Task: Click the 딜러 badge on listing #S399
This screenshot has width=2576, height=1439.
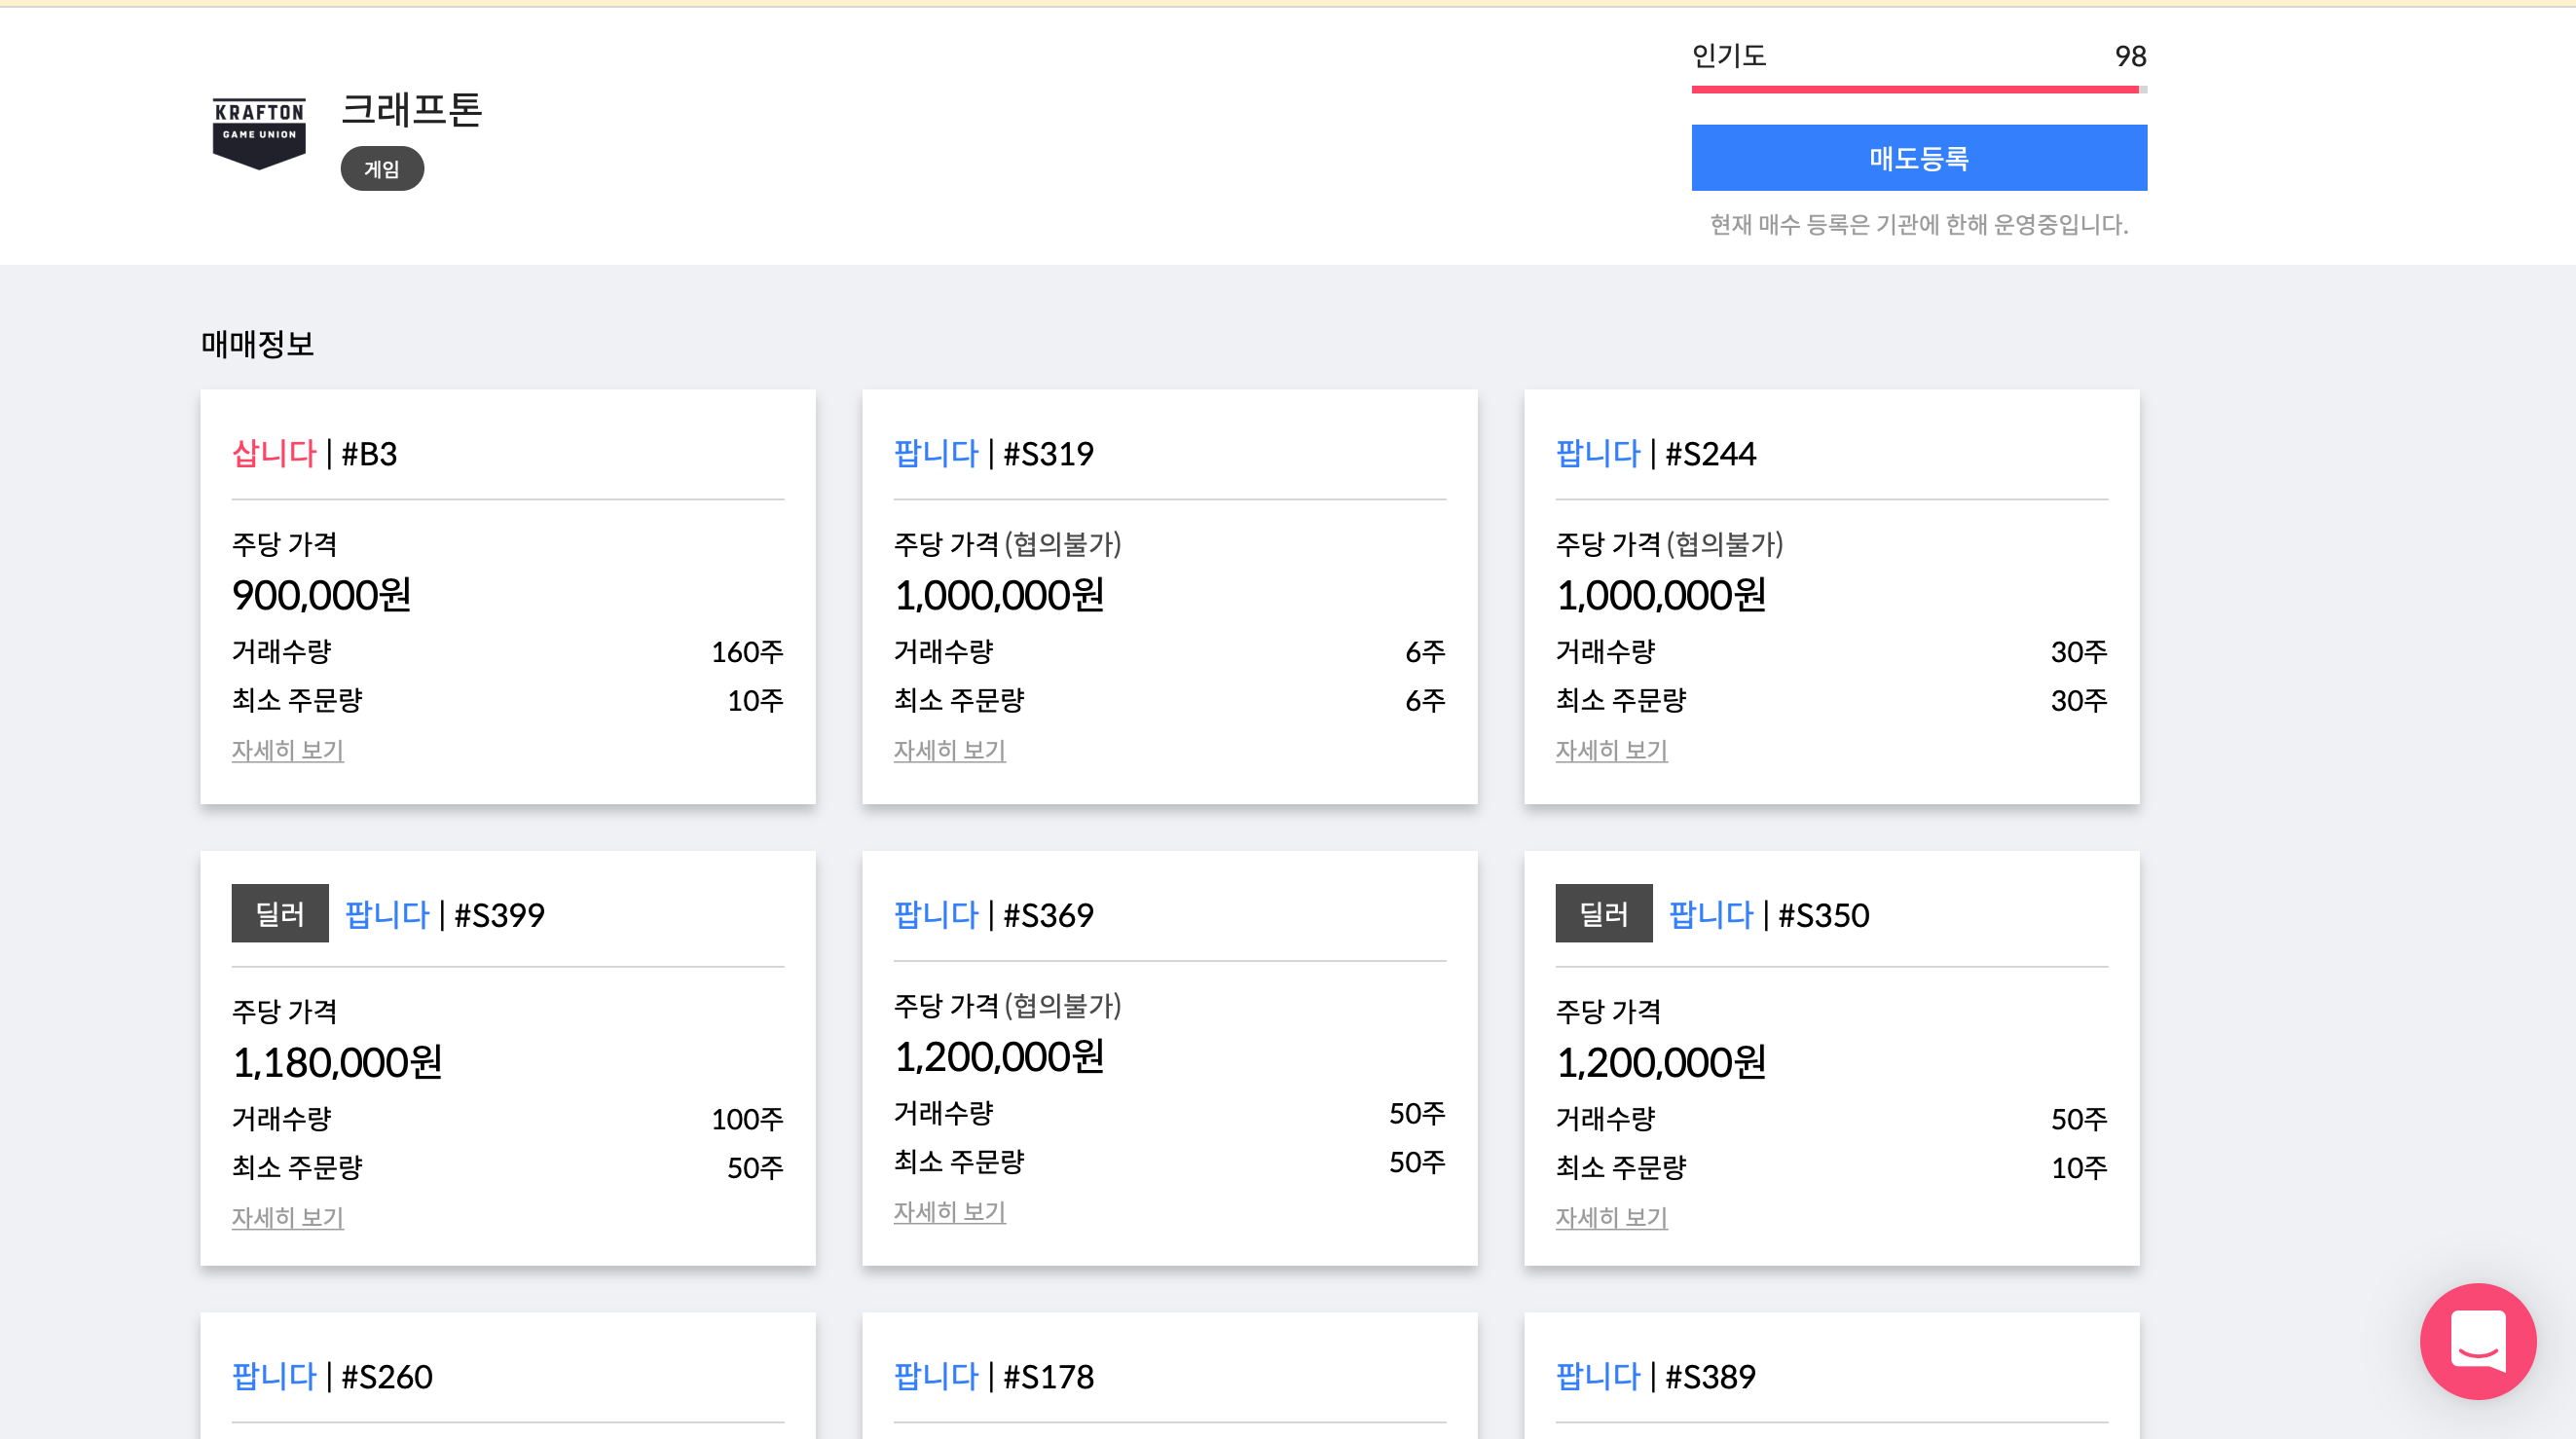Action: [x=280, y=913]
